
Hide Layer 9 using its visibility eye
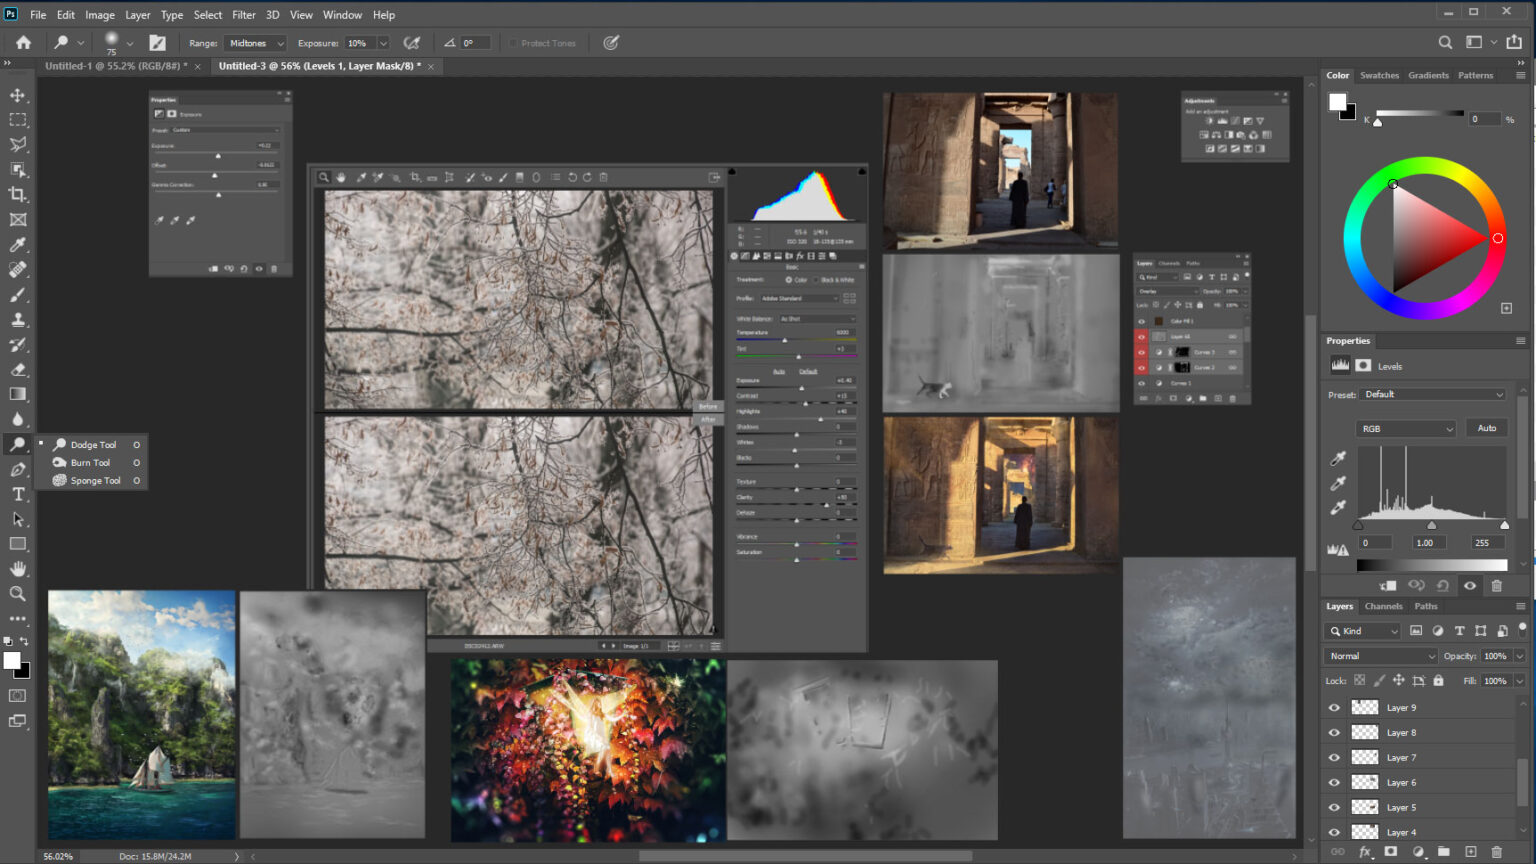[1334, 707]
